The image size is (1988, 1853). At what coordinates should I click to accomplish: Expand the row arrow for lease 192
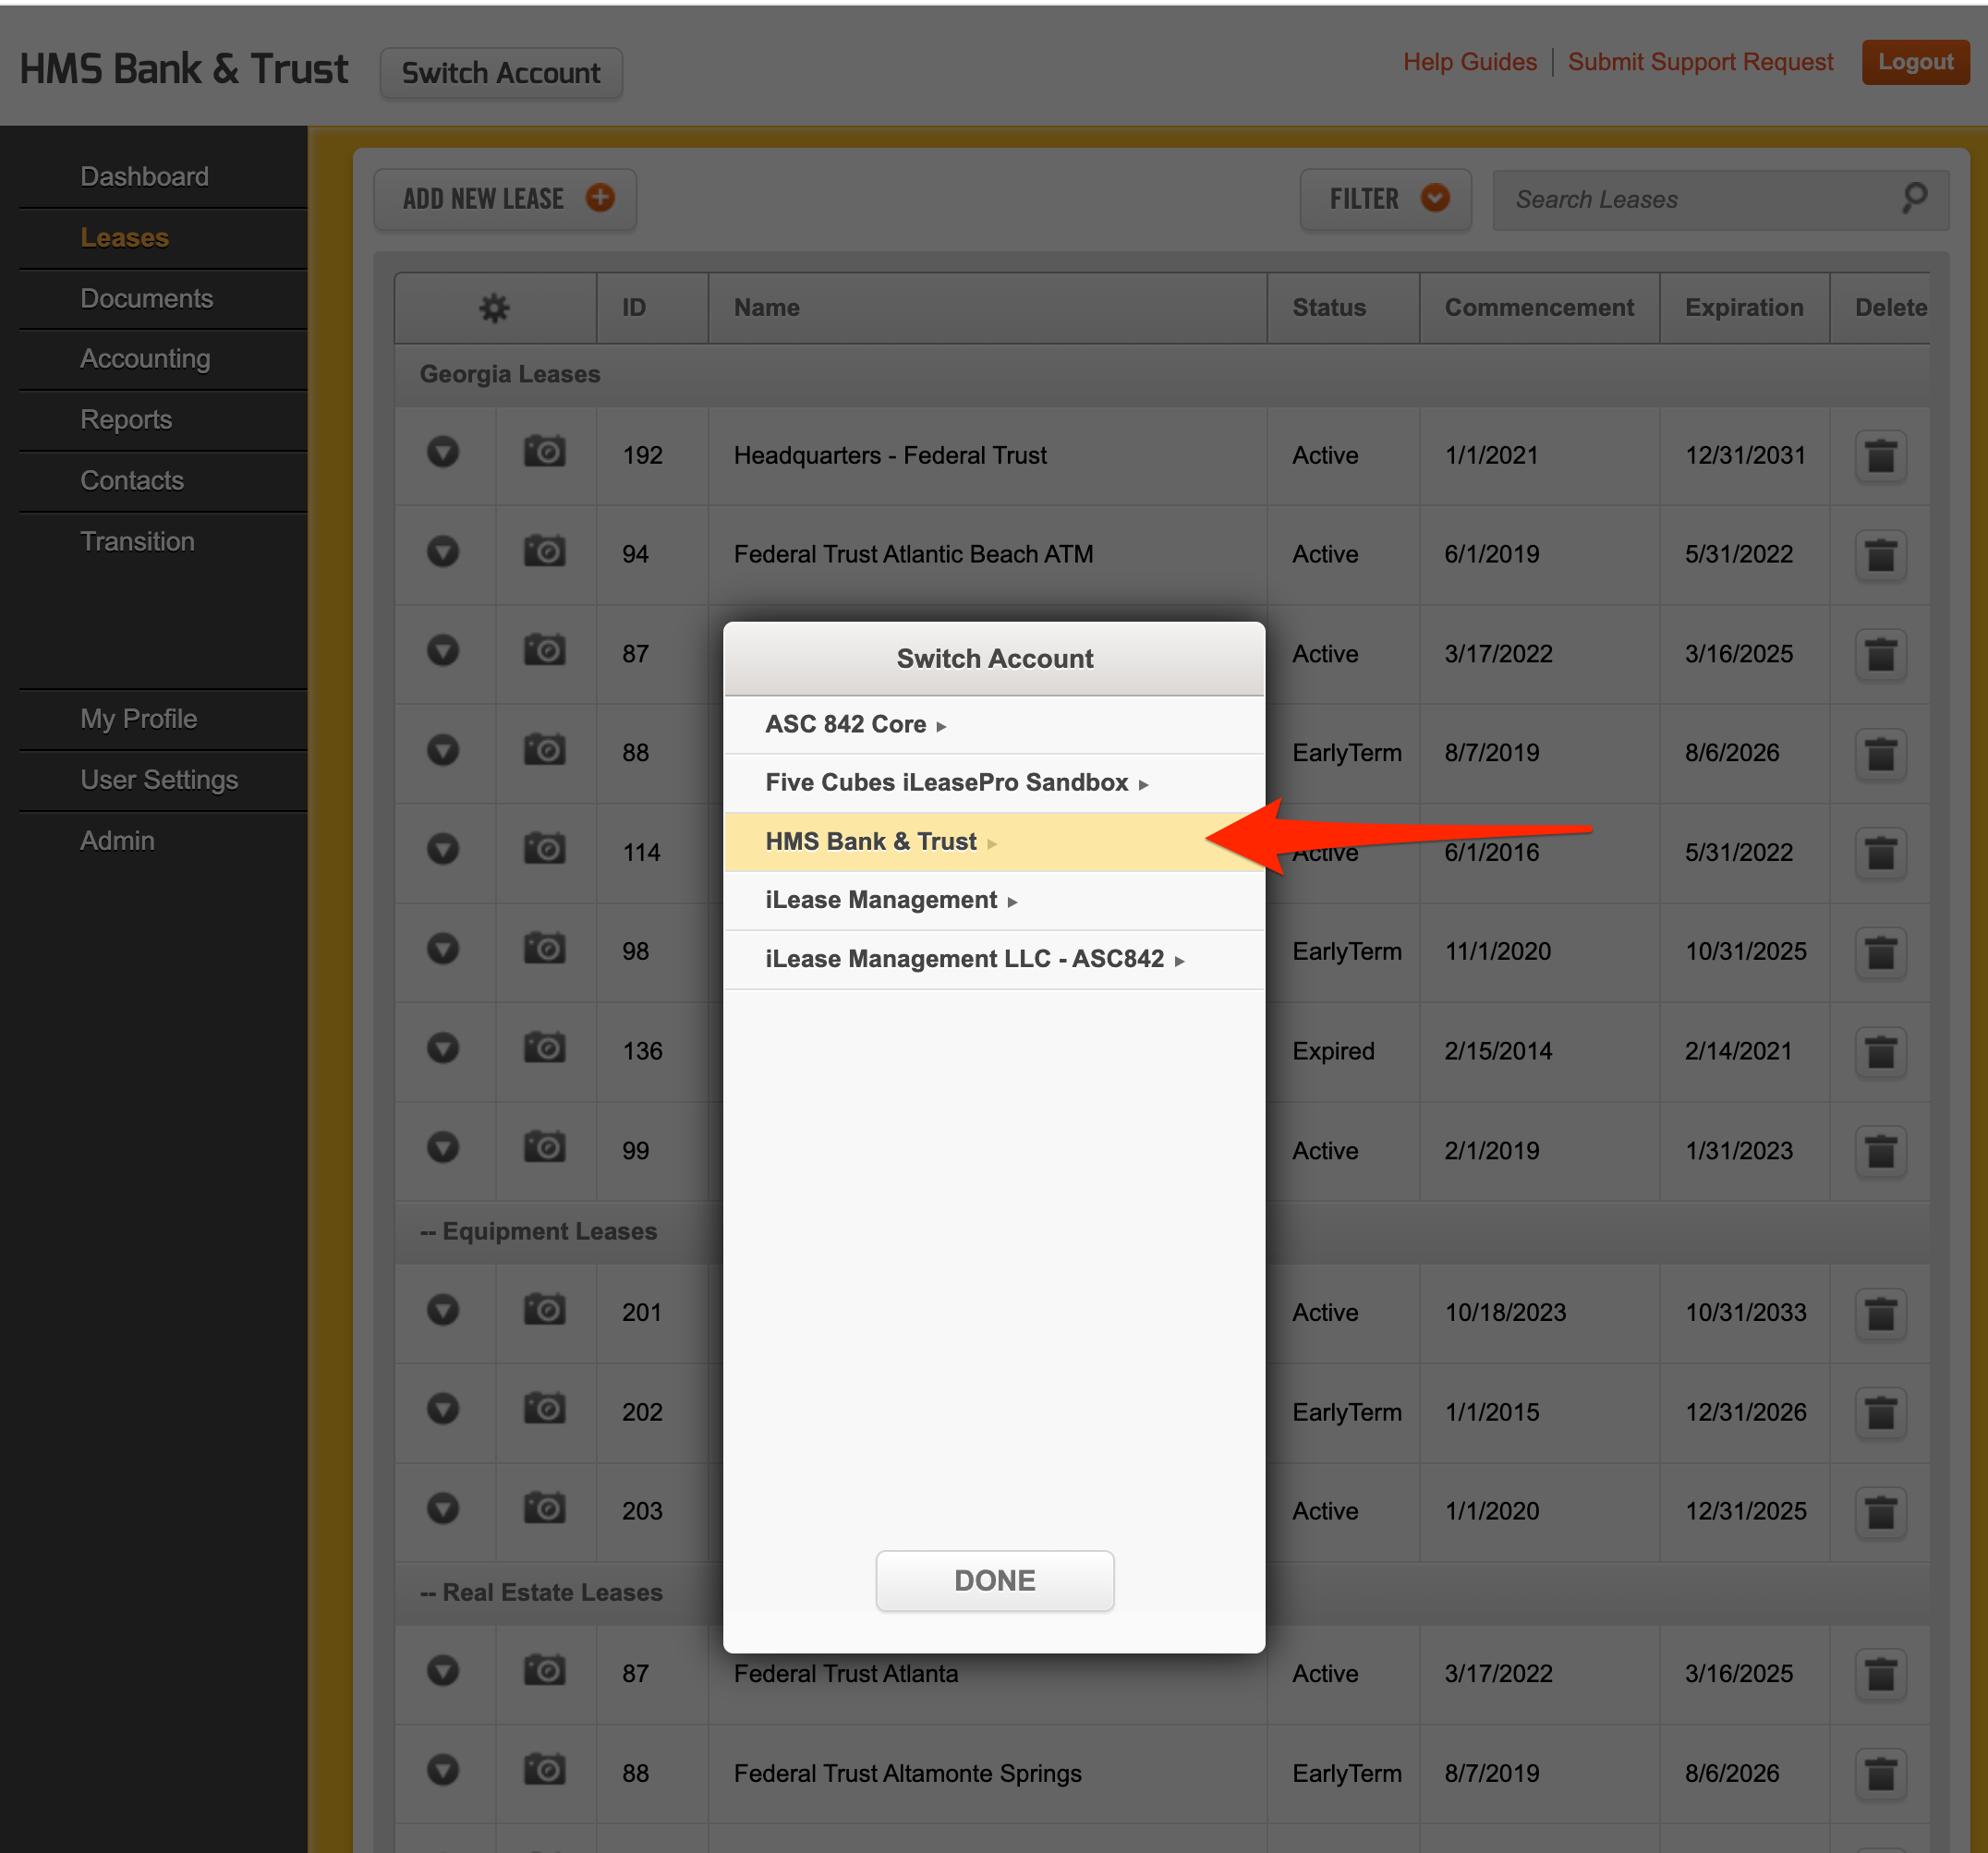[444, 451]
